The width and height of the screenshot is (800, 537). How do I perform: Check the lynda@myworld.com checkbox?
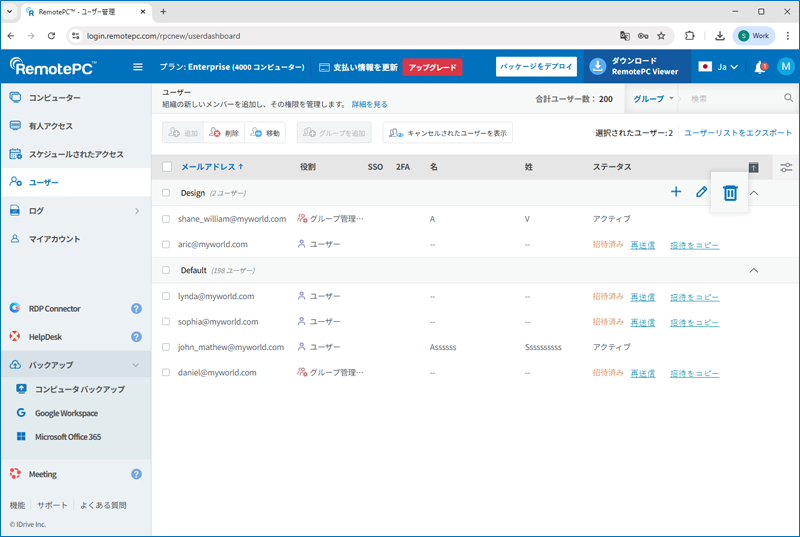(166, 296)
